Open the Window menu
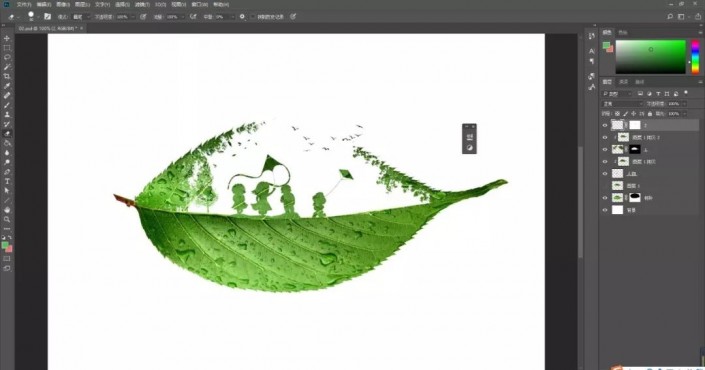The height and width of the screenshot is (370, 705). (x=200, y=4)
